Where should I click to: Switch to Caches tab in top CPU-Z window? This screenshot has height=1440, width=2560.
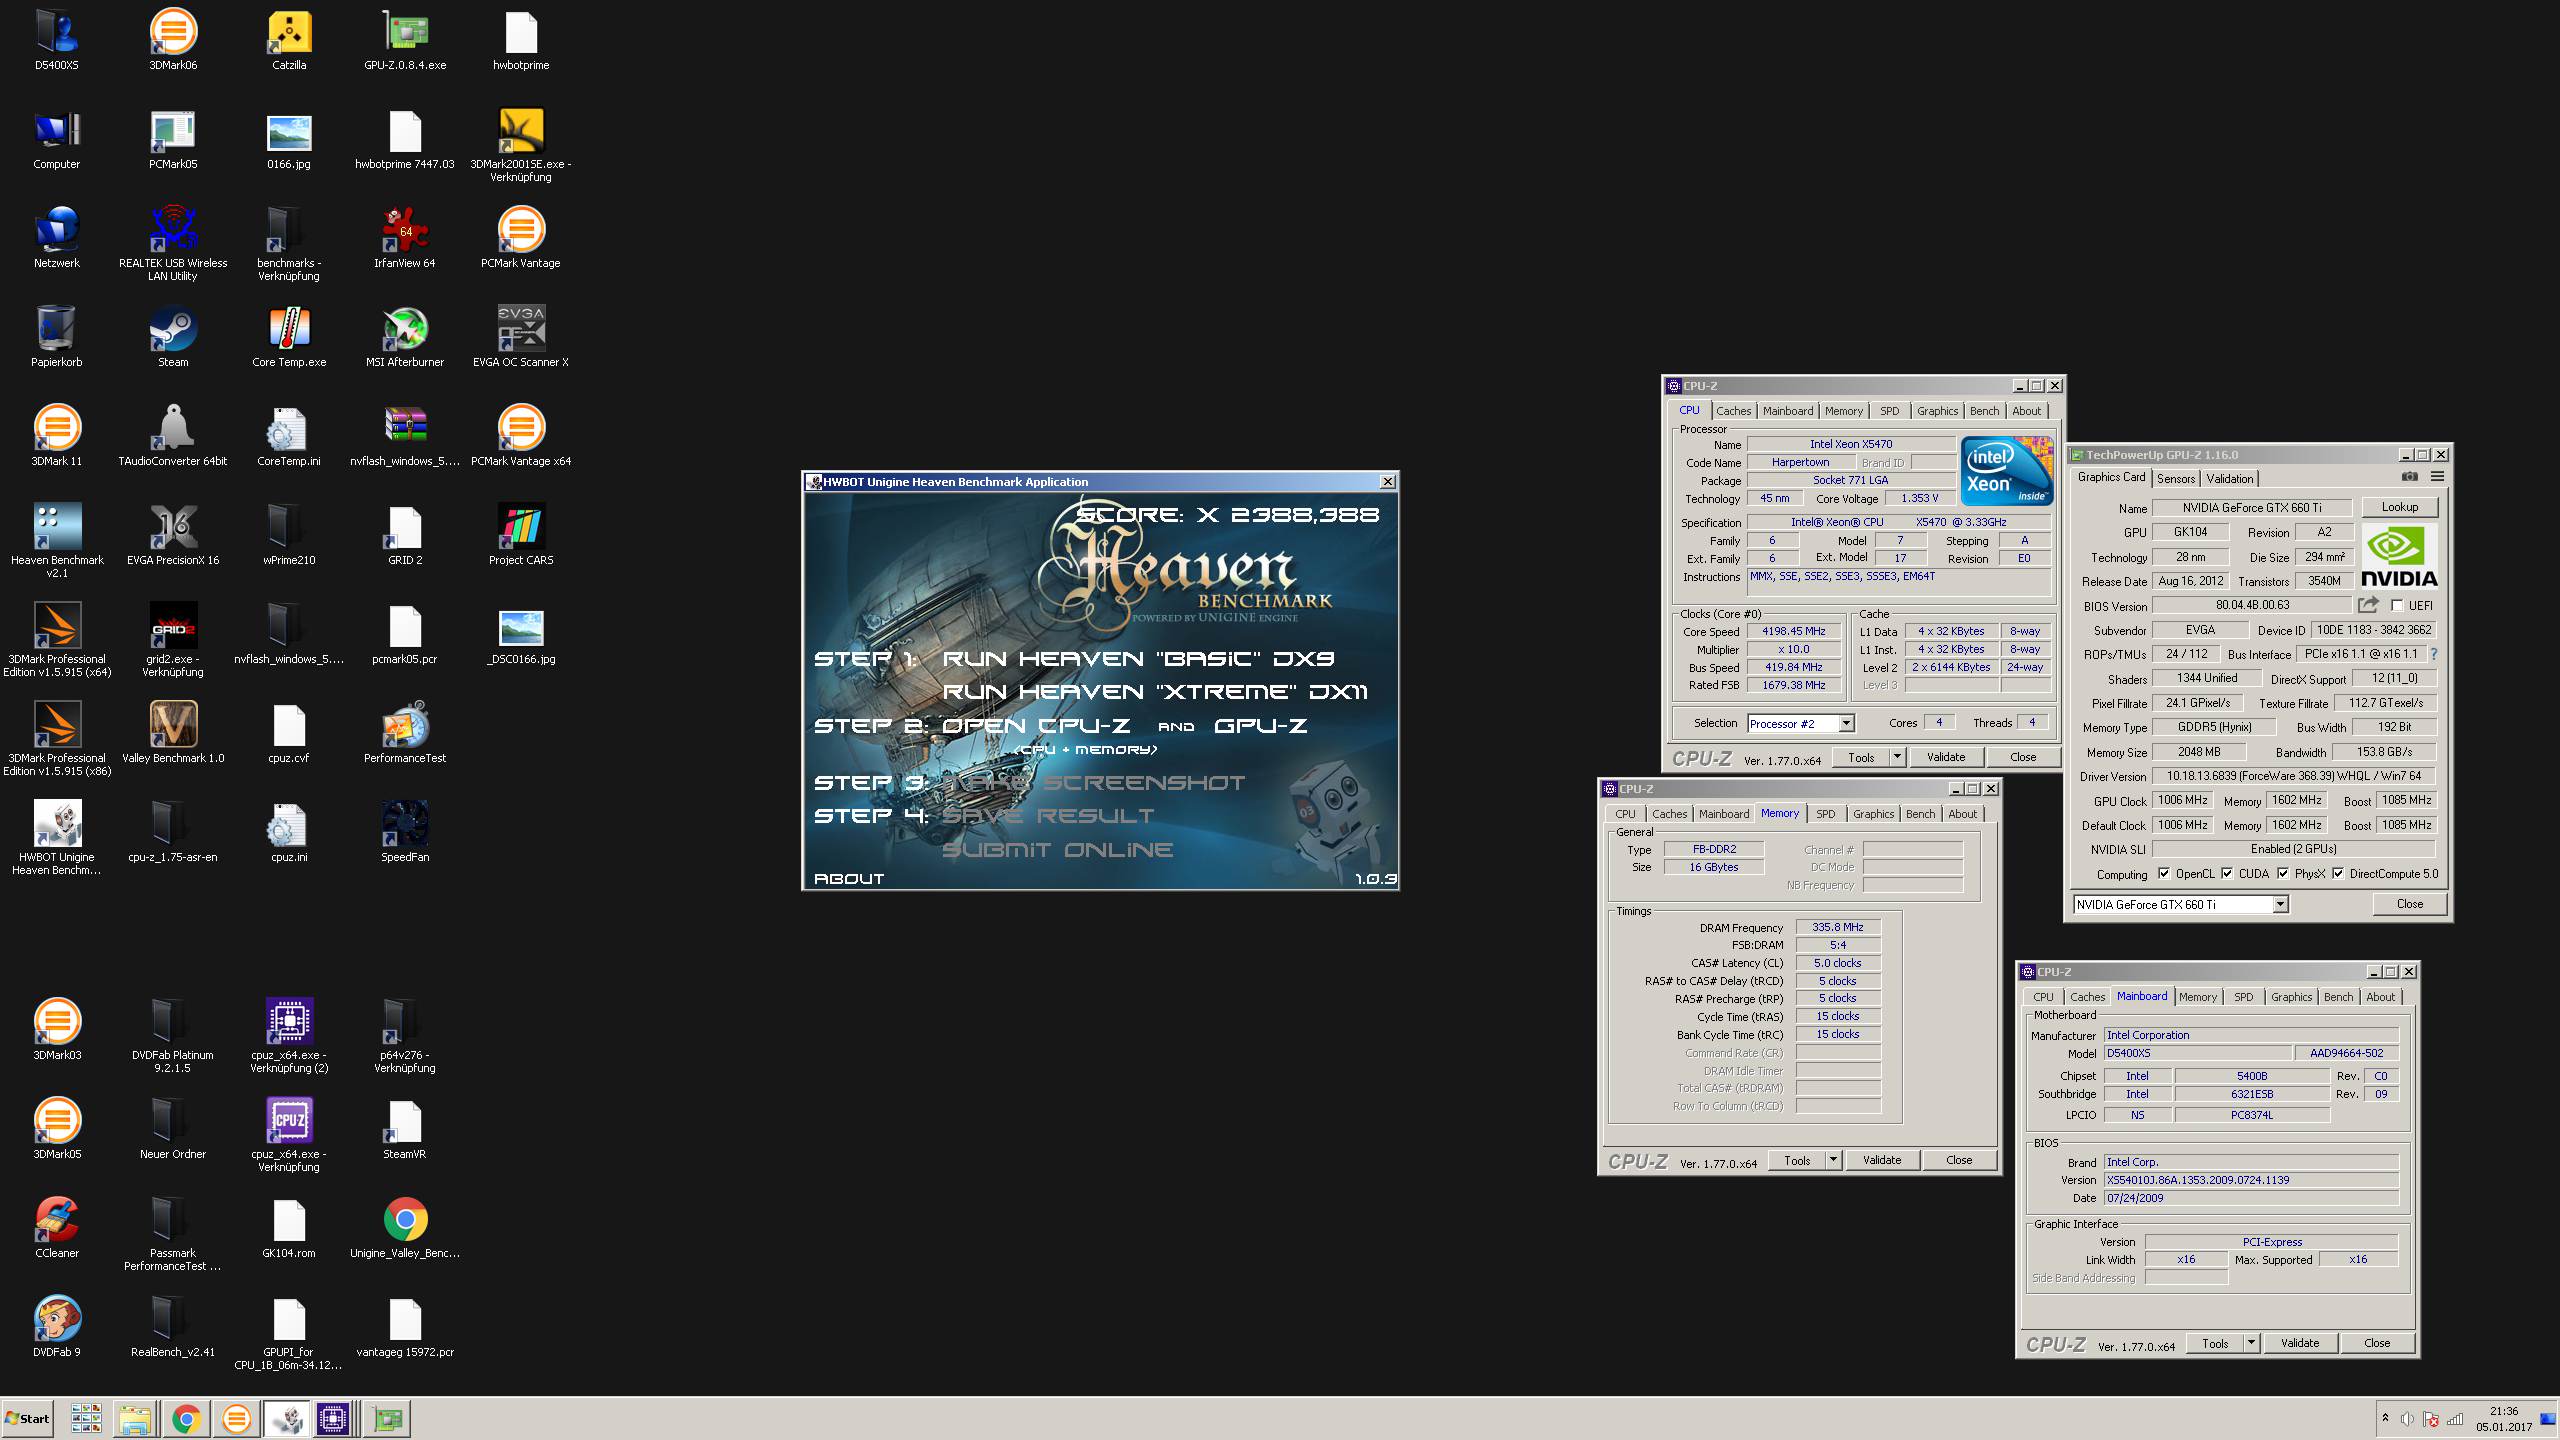[x=1733, y=411]
